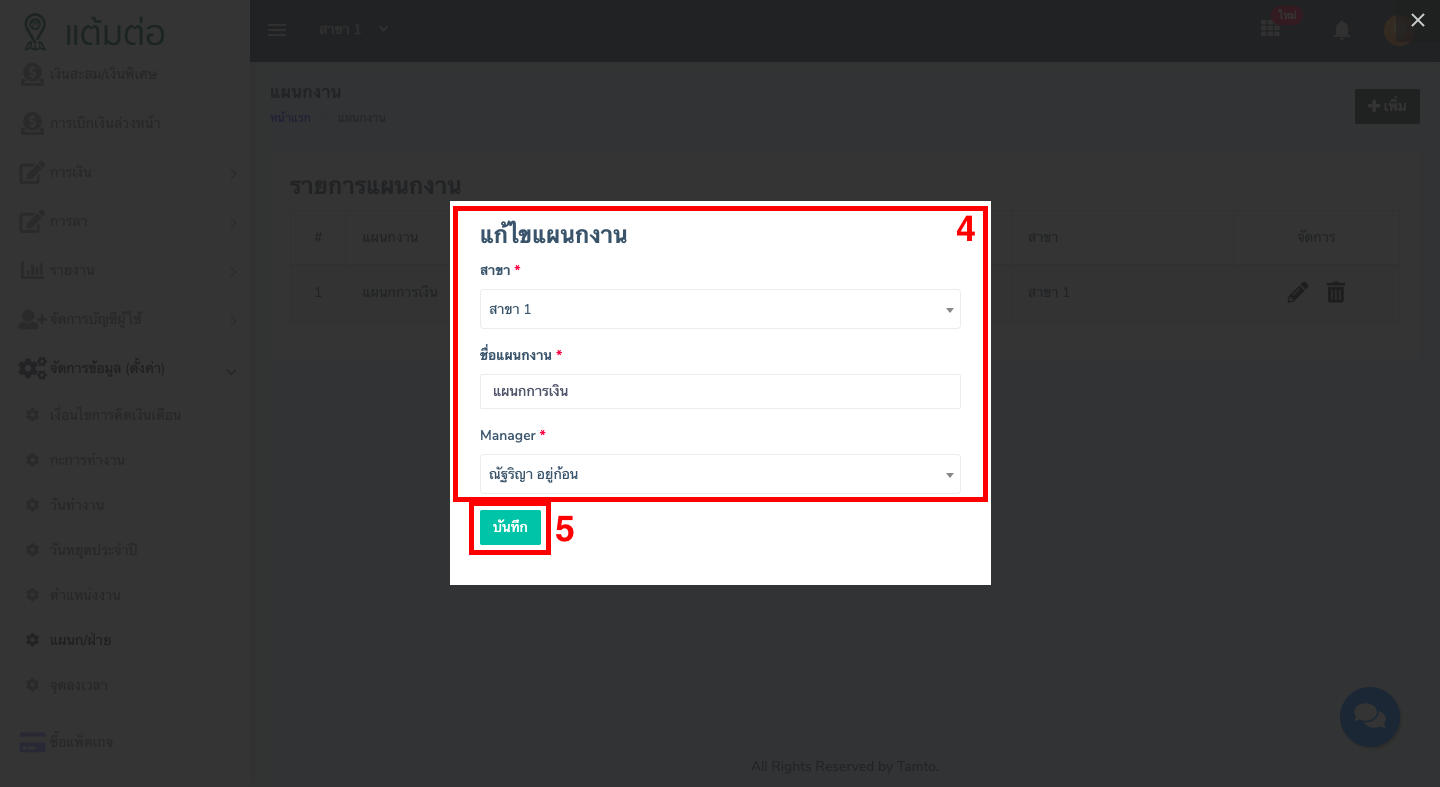The width and height of the screenshot is (1440, 787).
Task: Collapse the จัดการข้อมูล (ตั้งค่า) menu
Action: click(x=128, y=369)
